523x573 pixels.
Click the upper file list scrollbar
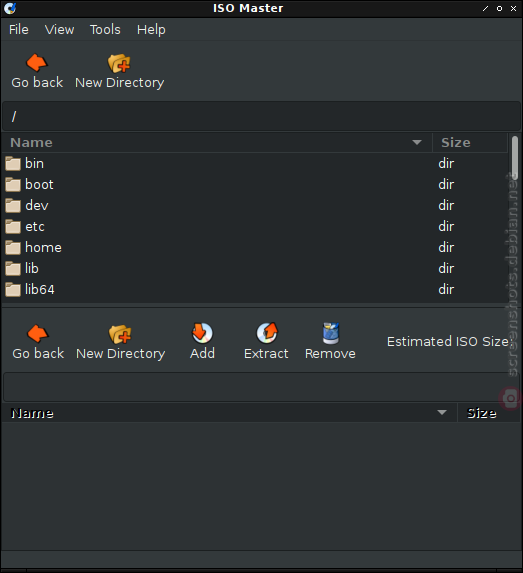tap(515, 157)
